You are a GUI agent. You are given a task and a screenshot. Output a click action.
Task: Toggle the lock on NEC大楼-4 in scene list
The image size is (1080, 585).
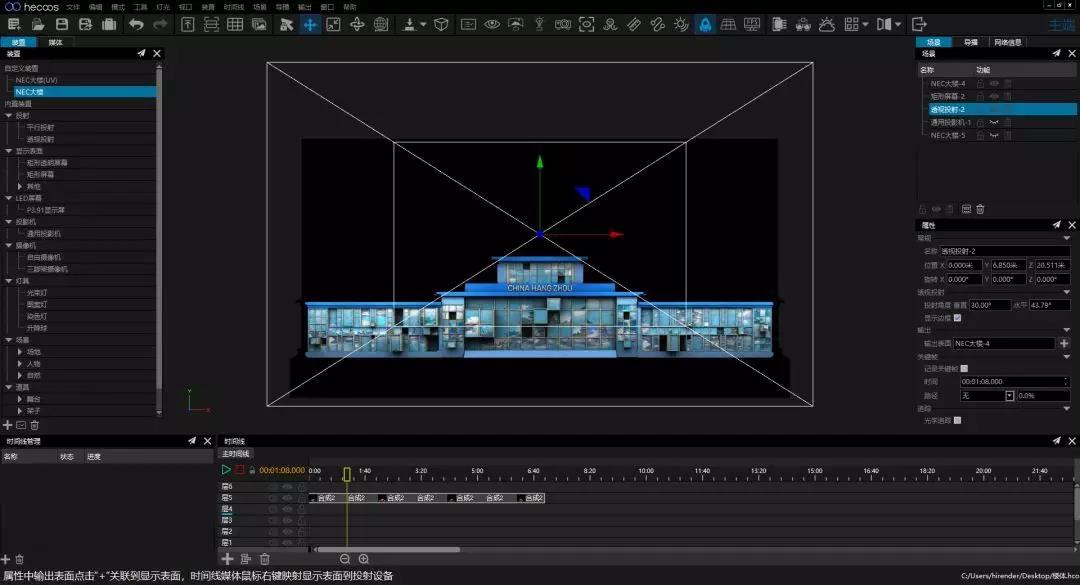click(980, 83)
